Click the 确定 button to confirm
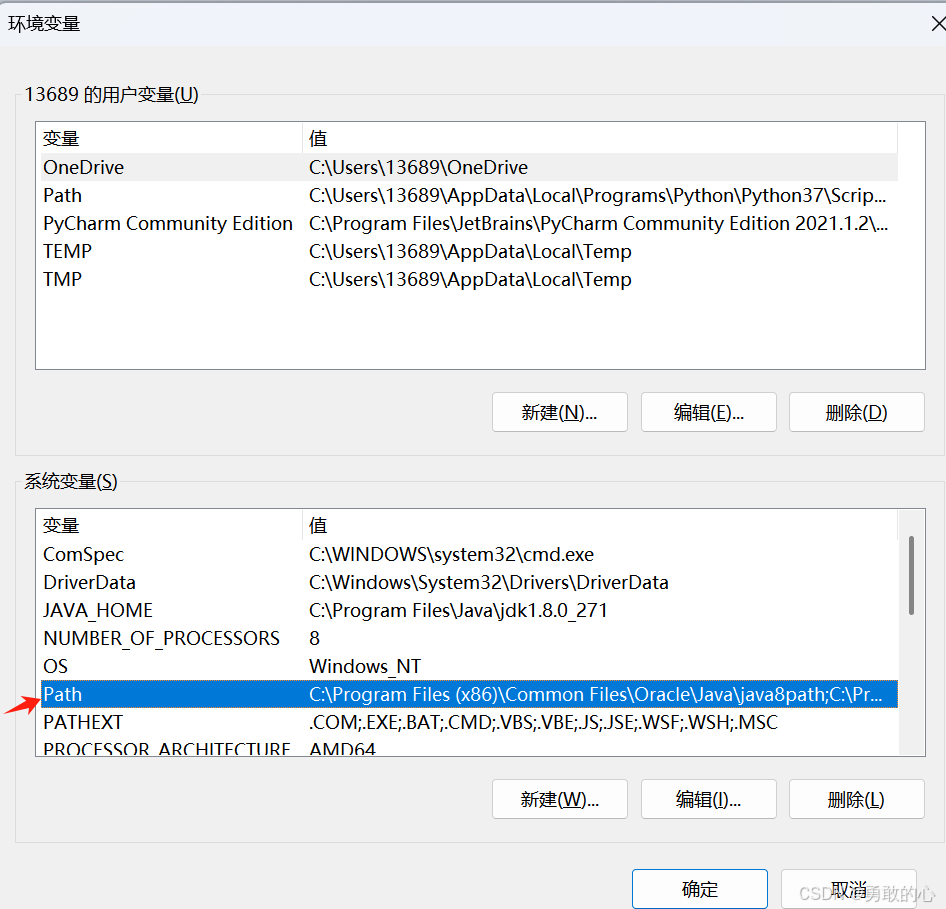The width and height of the screenshot is (946, 909). click(699, 888)
